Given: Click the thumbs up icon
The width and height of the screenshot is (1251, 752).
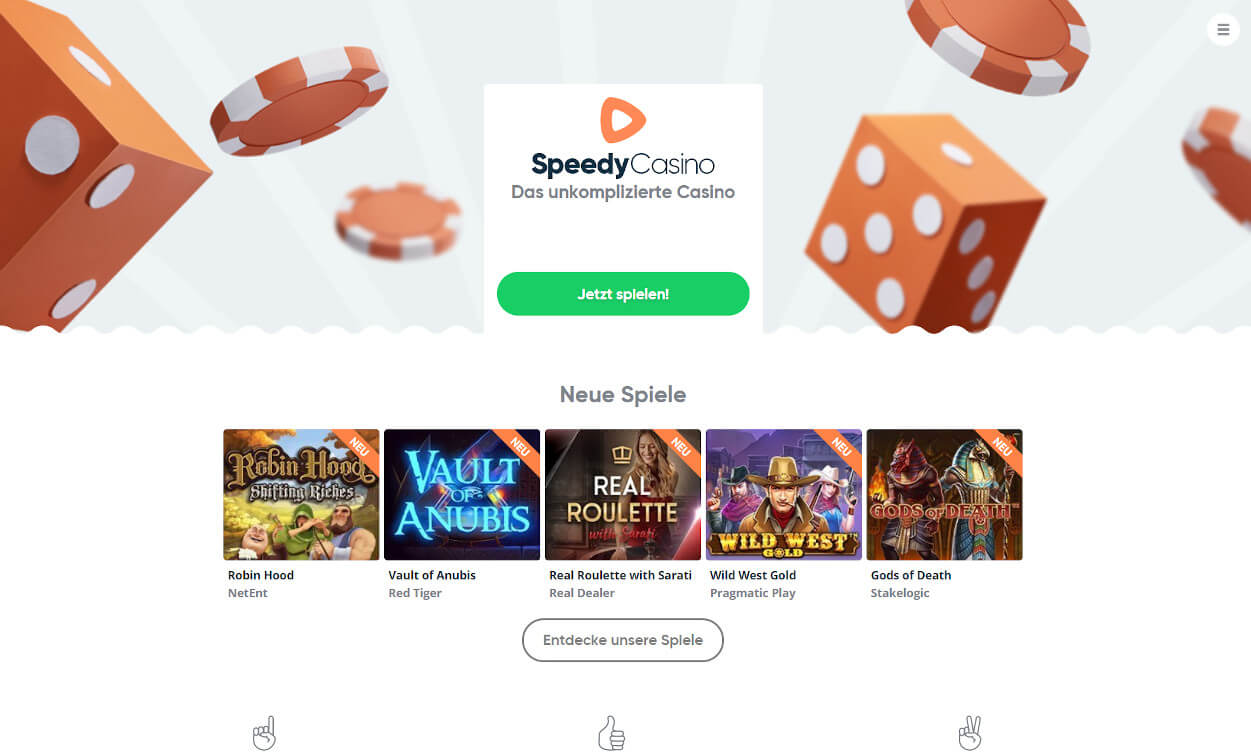Looking at the screenshot, I should 611,733.
